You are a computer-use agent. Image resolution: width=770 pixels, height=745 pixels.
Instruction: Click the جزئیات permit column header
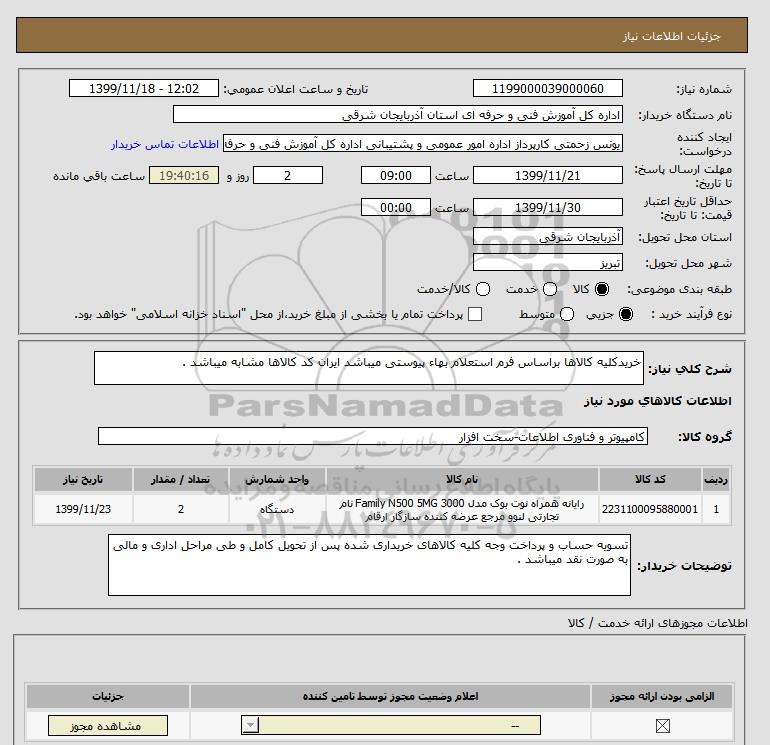tap(108, 696)
